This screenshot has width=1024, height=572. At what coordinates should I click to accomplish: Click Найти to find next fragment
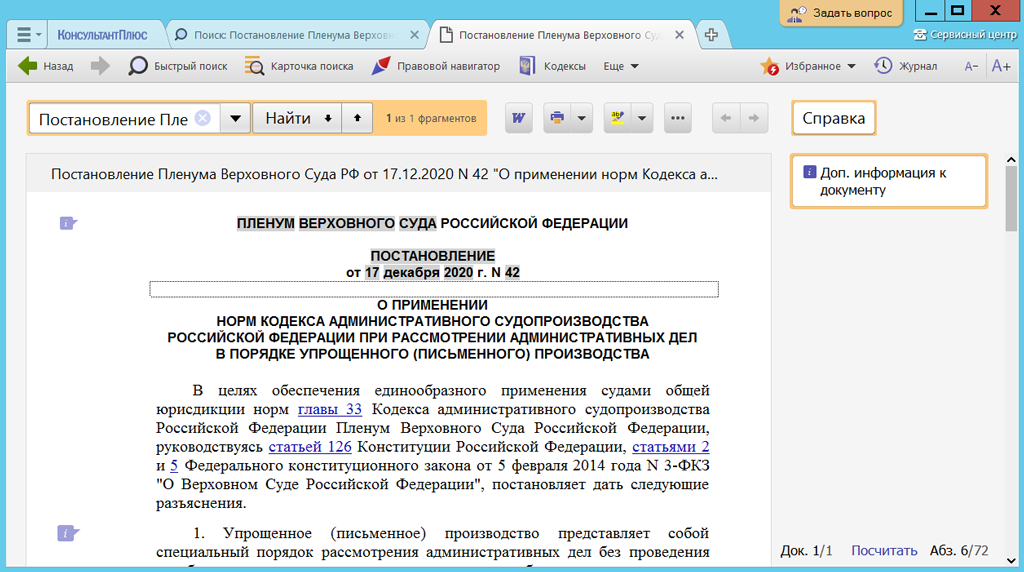297,118
